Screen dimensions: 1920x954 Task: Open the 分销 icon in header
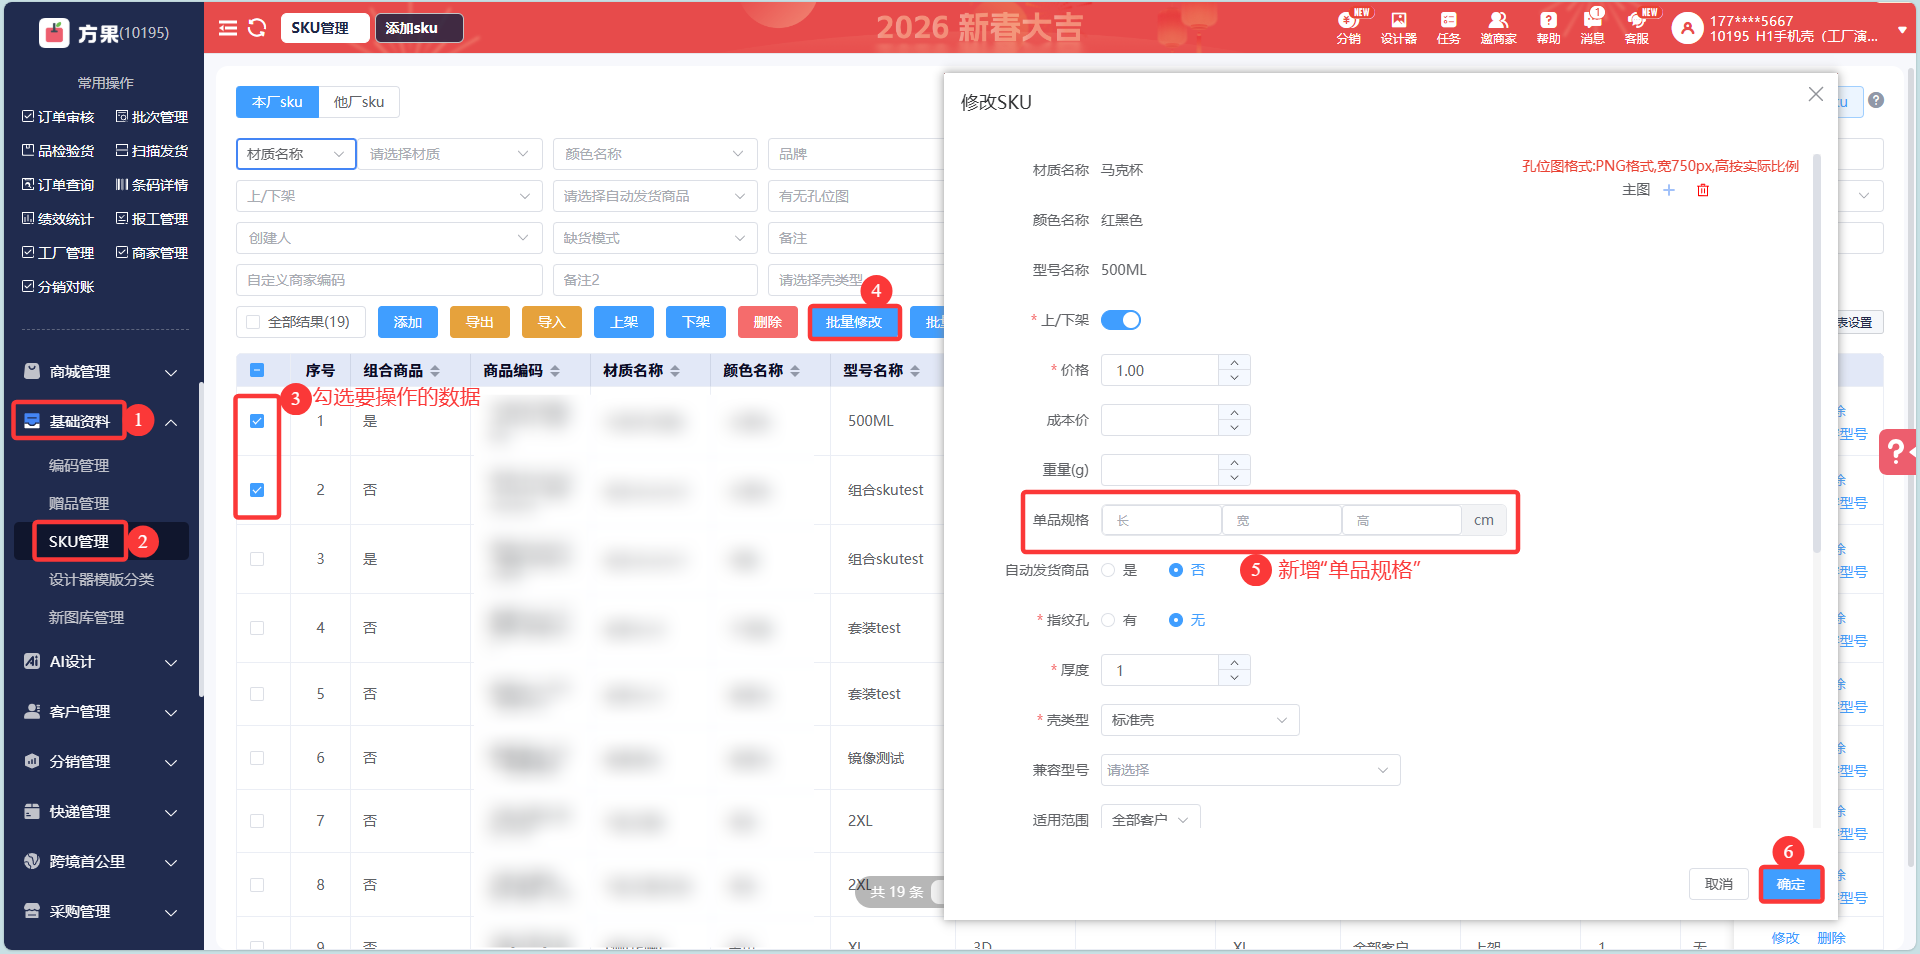coord(1349,28)
